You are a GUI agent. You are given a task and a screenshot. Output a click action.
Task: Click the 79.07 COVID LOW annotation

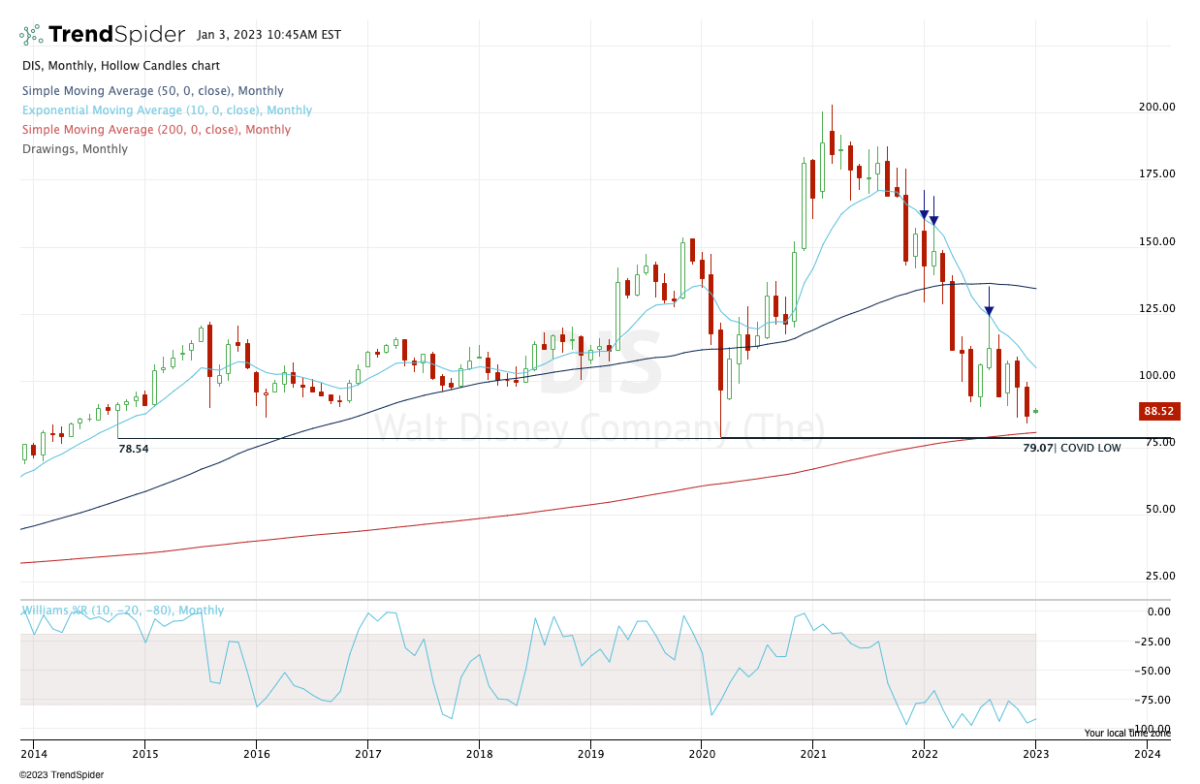(x=1071, y=448)
